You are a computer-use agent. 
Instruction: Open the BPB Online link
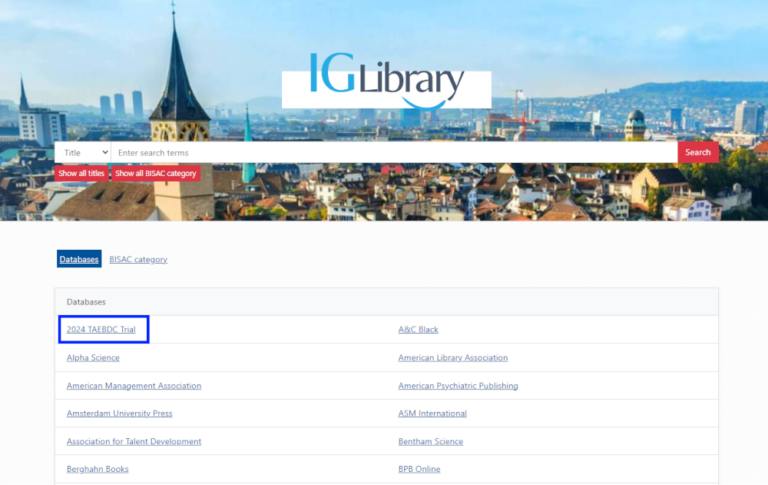419,469
